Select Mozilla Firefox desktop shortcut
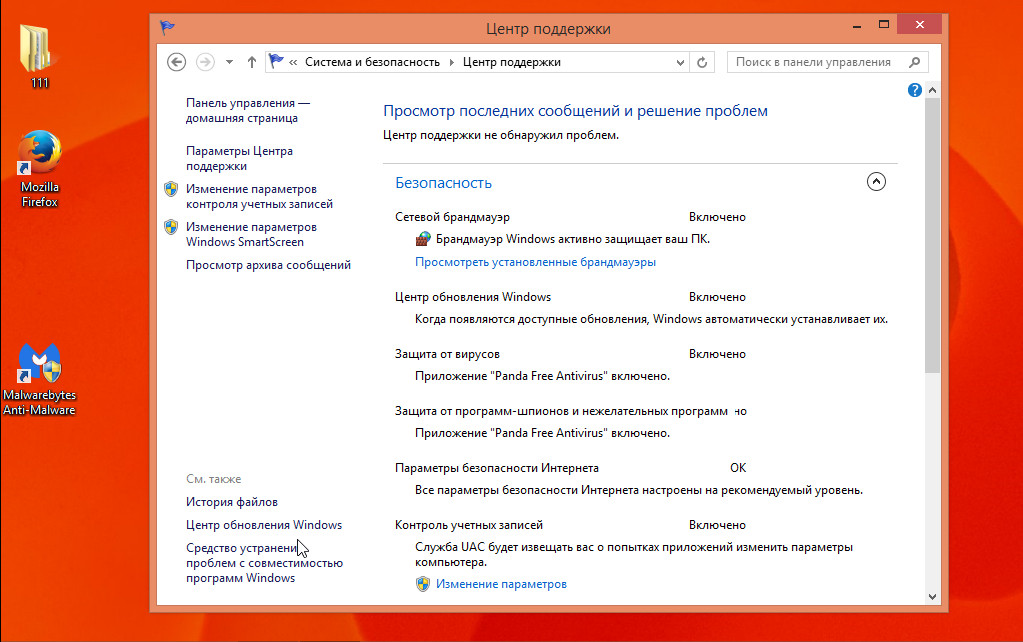 click(x=40, y=169)
